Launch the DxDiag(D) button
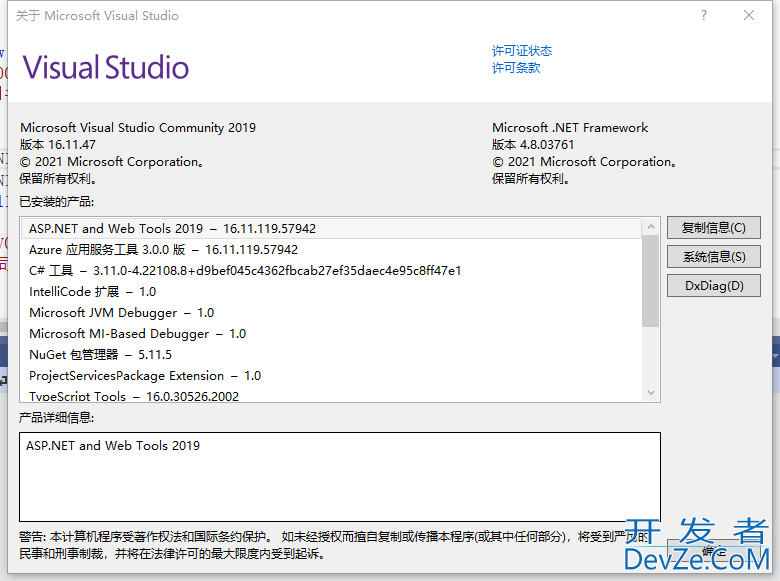Image resolution: width=780 pixels, height=581 pixels. coord(713,286)
